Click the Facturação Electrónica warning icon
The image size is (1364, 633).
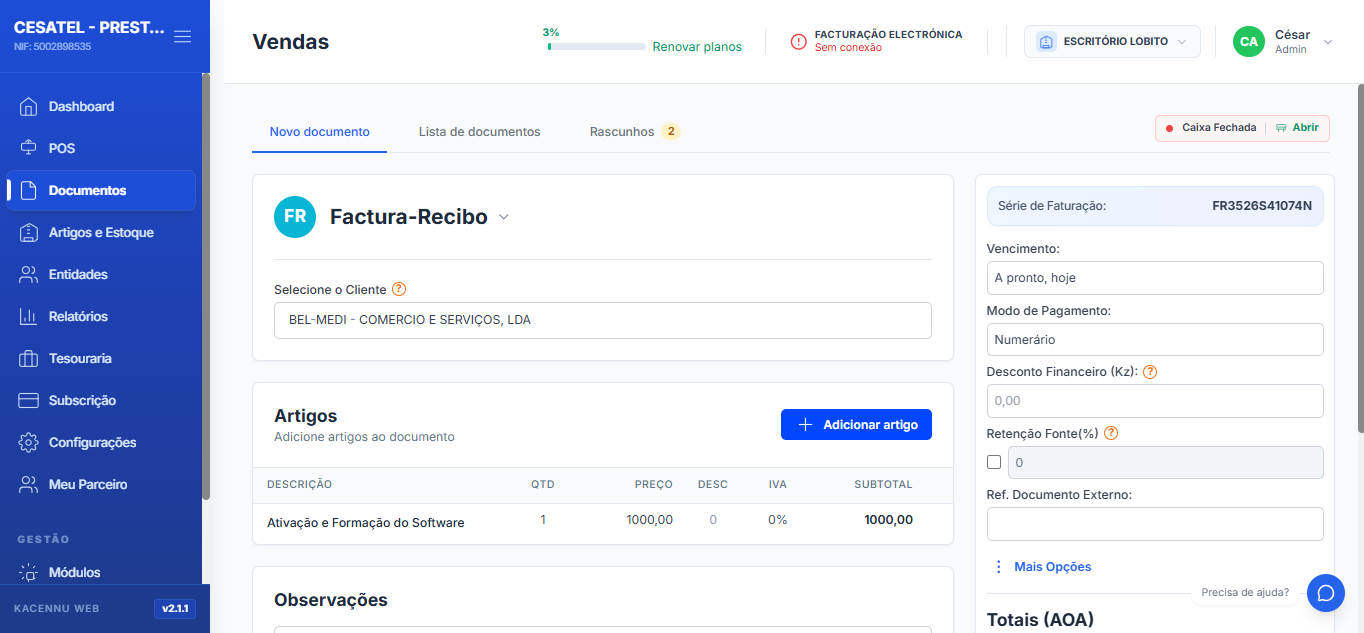tap(798, 41)
